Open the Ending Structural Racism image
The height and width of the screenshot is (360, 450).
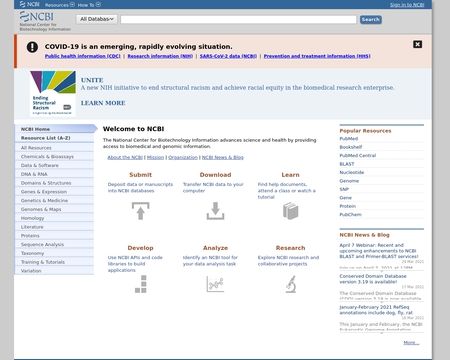(53, 93)
